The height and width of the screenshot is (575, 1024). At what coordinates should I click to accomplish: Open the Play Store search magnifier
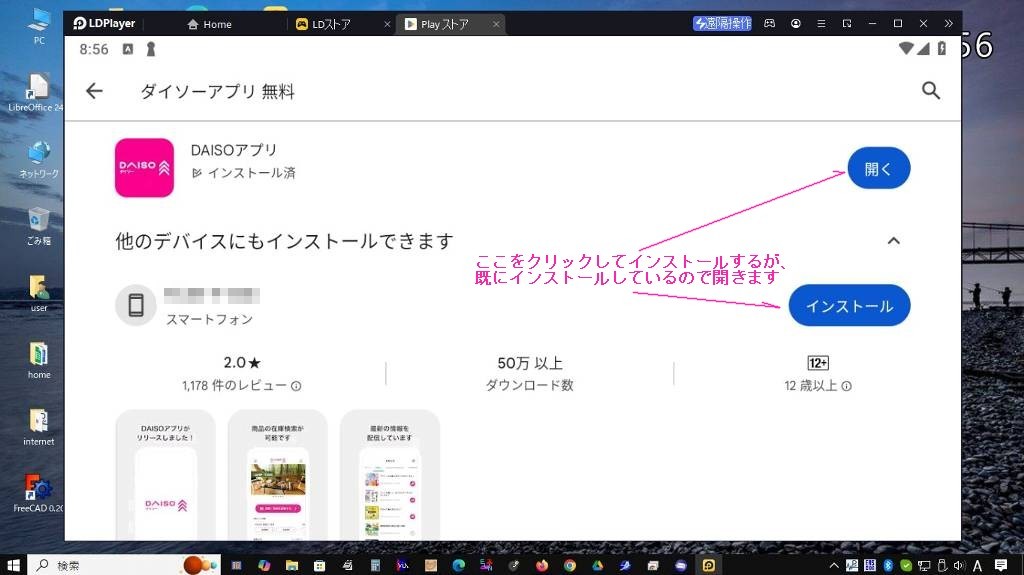coord(930,91)
